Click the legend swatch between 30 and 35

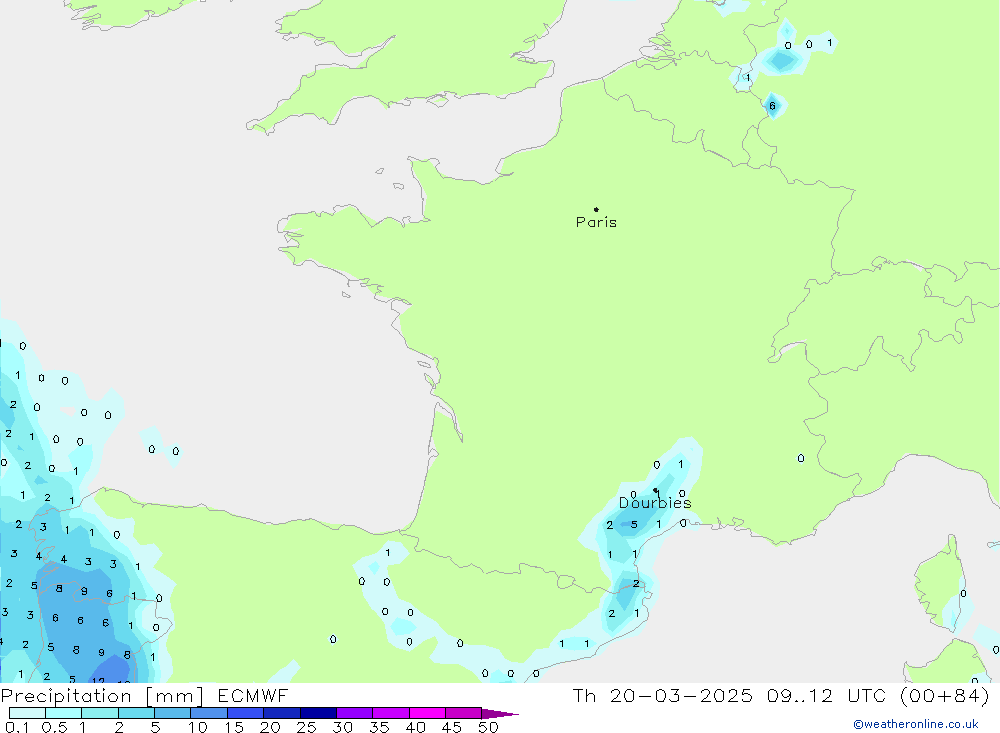tap(355, 713)
